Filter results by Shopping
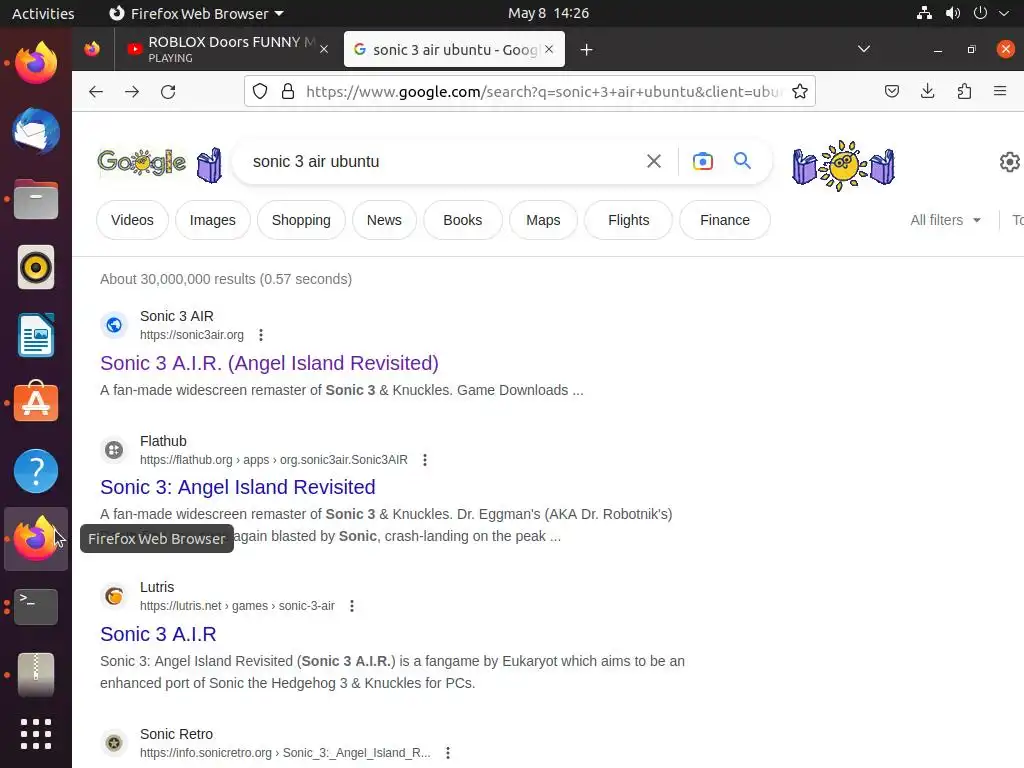This screenshot has width=1024, height=768. (x=301, y=220)
